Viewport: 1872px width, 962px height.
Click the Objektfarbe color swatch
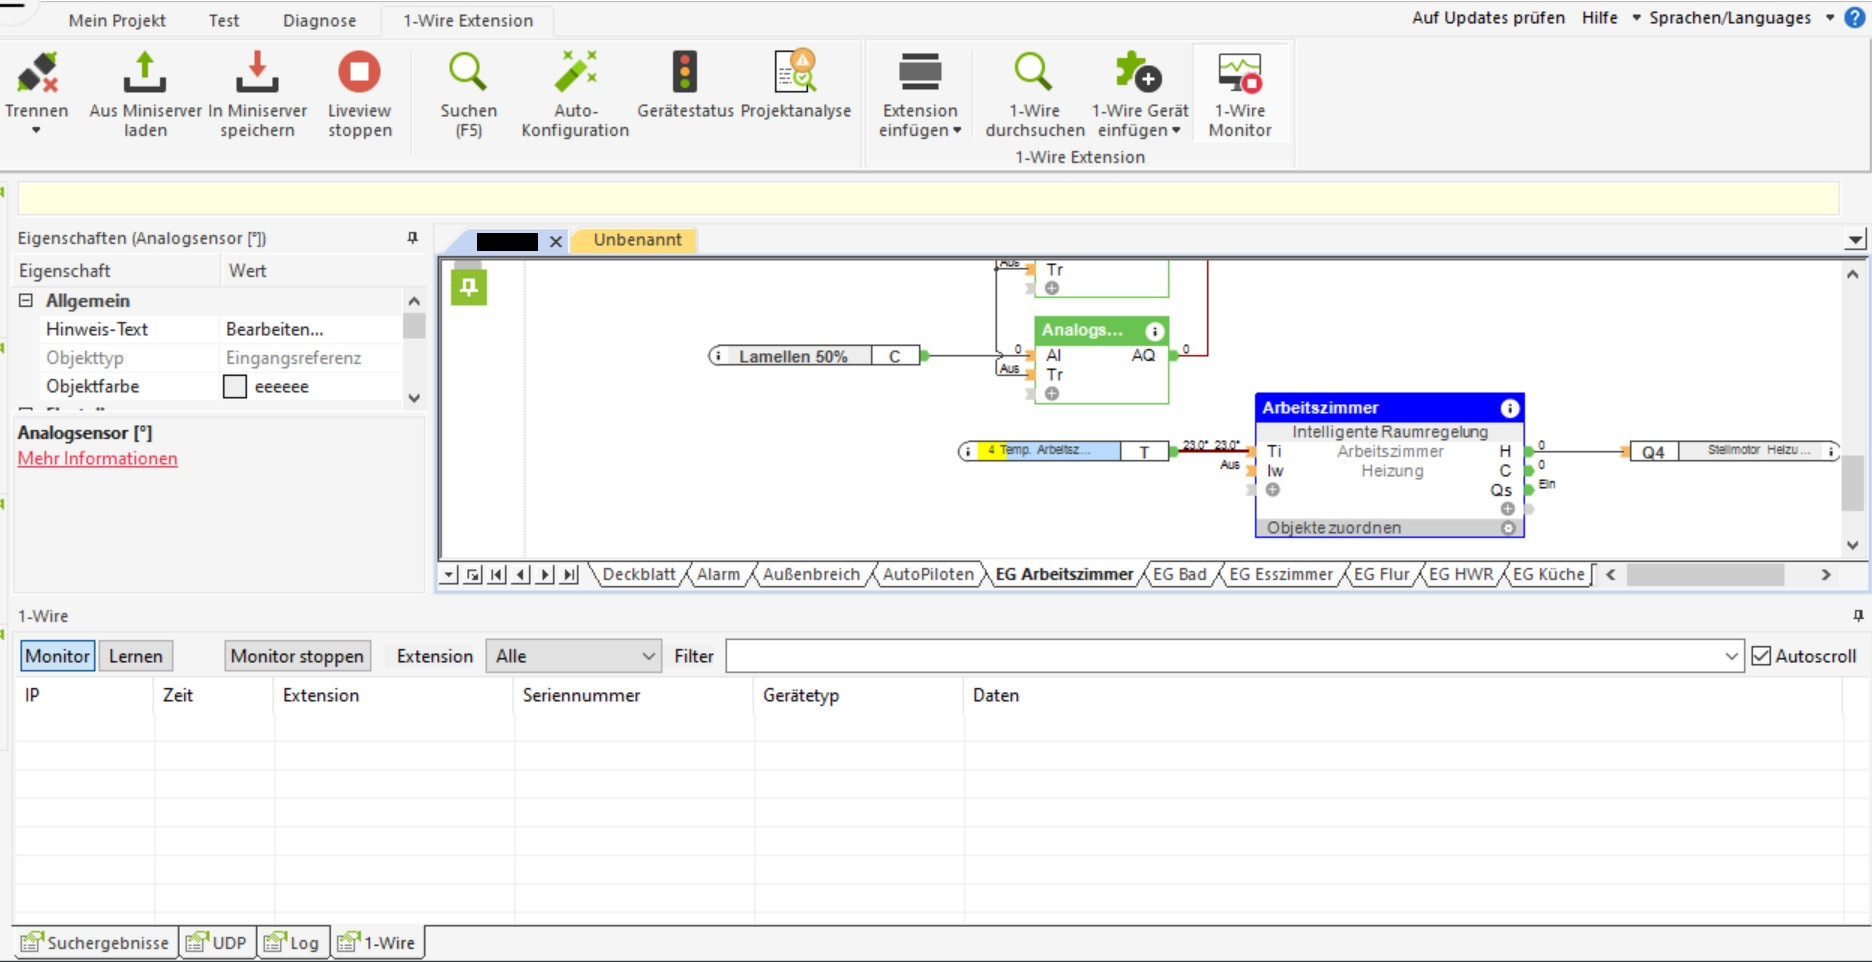point(235,386)
